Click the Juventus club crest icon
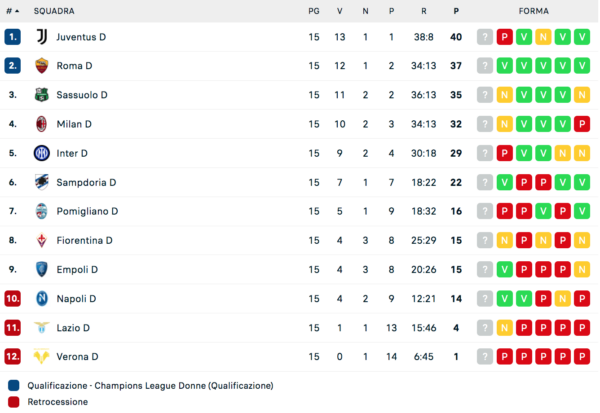 41,37
